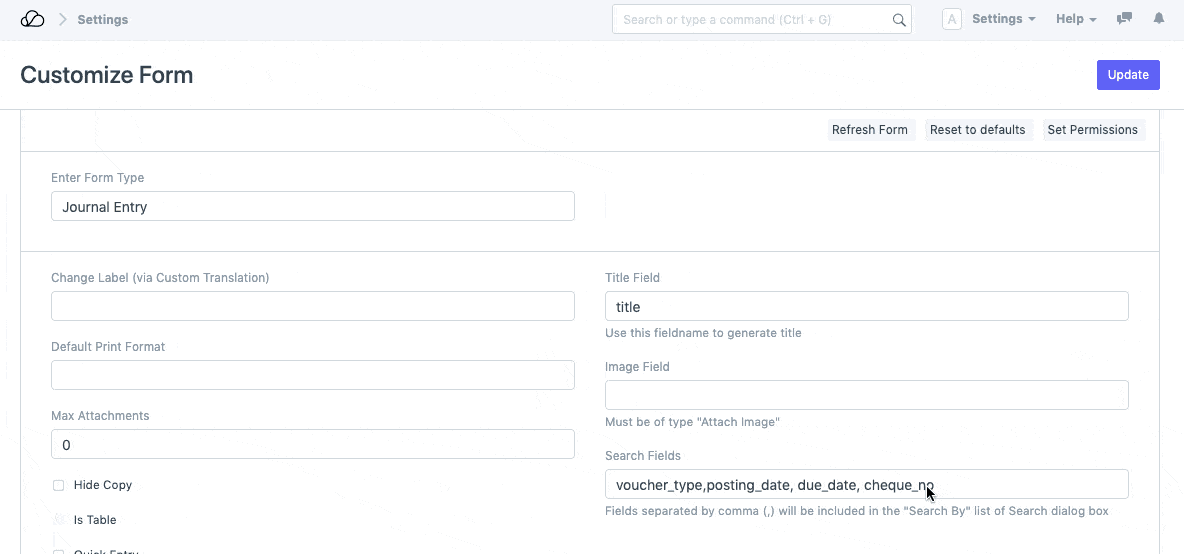Viewport: 1184px width, 554px height.
Task: Click the user avatar 'A' icon
Action: pyautogui.click(x=952, y=19)
